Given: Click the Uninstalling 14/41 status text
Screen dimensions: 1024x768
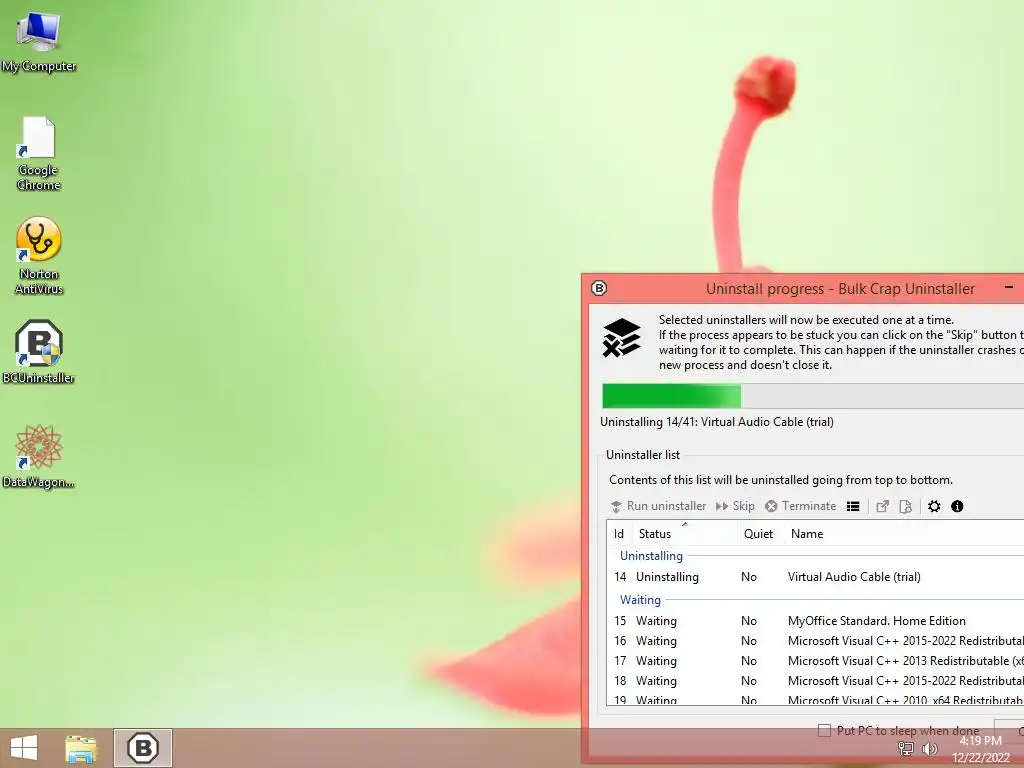Looking at the screenshot, I should coord(716,422).
